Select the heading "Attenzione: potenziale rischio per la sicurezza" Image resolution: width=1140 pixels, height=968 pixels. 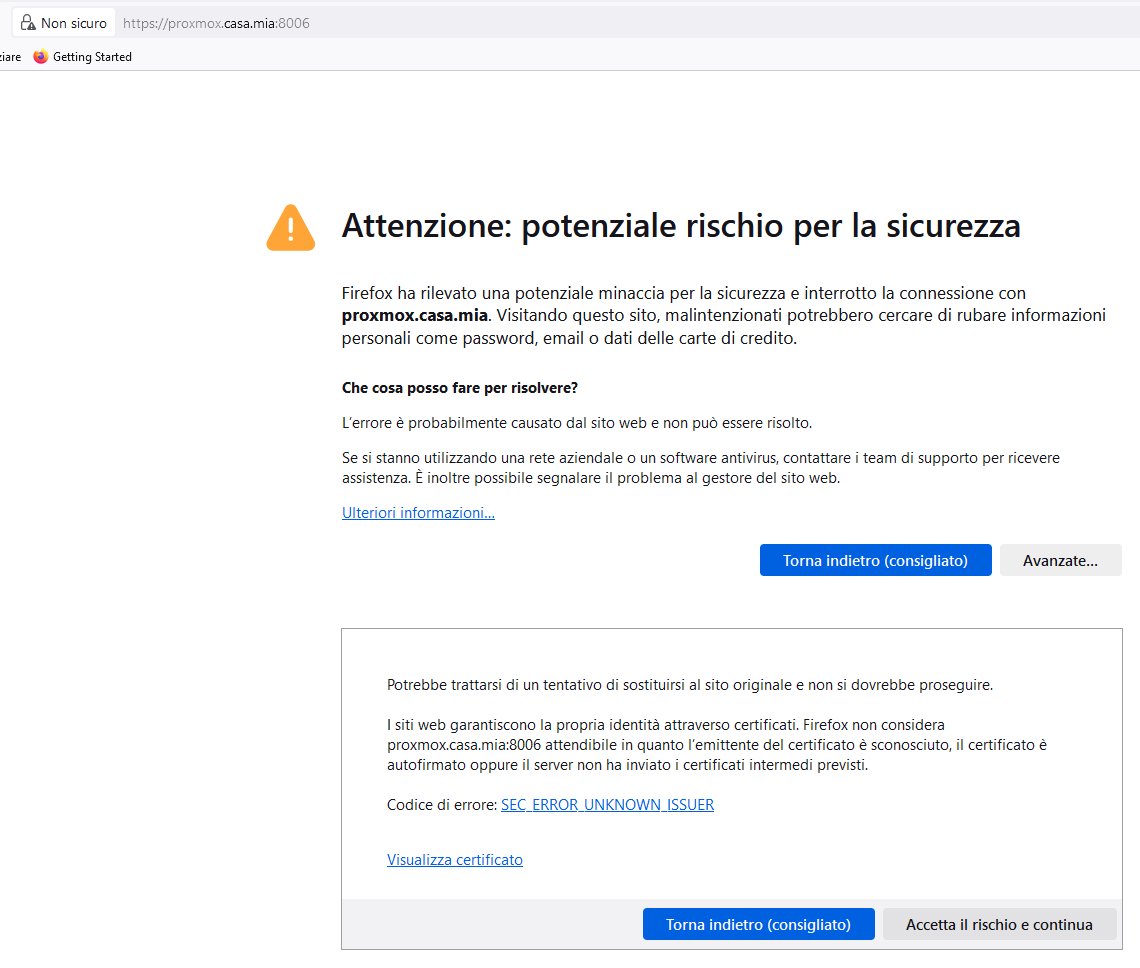(681, 225)
